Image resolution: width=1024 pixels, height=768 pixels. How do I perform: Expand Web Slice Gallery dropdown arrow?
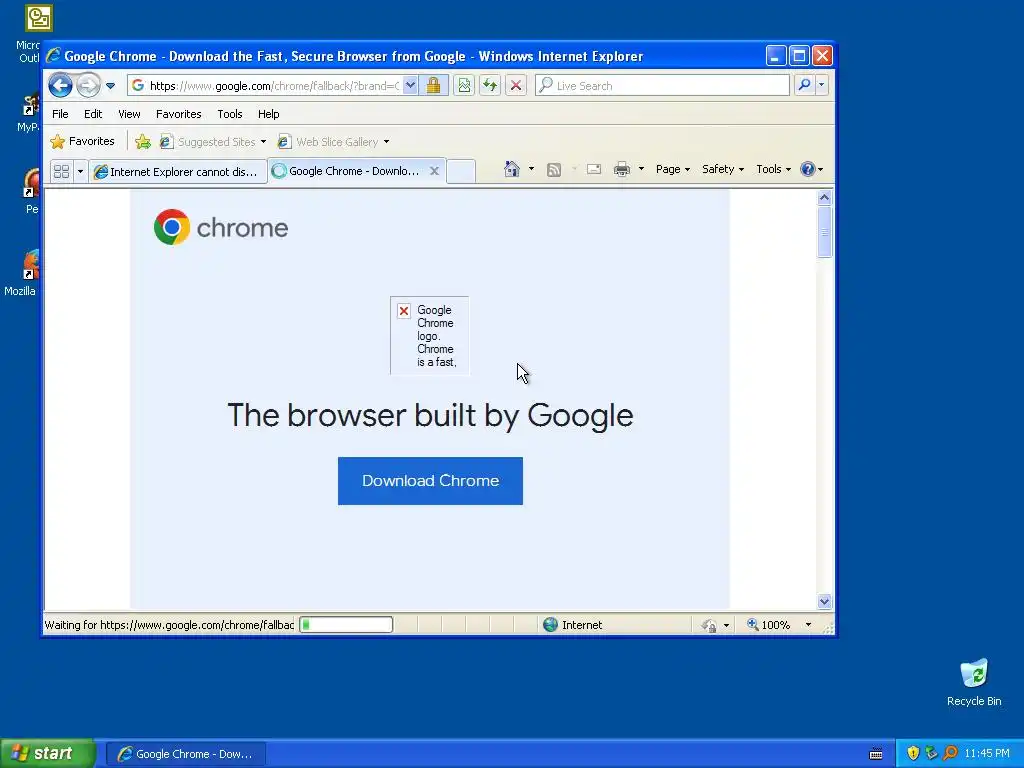coord(387,142)
